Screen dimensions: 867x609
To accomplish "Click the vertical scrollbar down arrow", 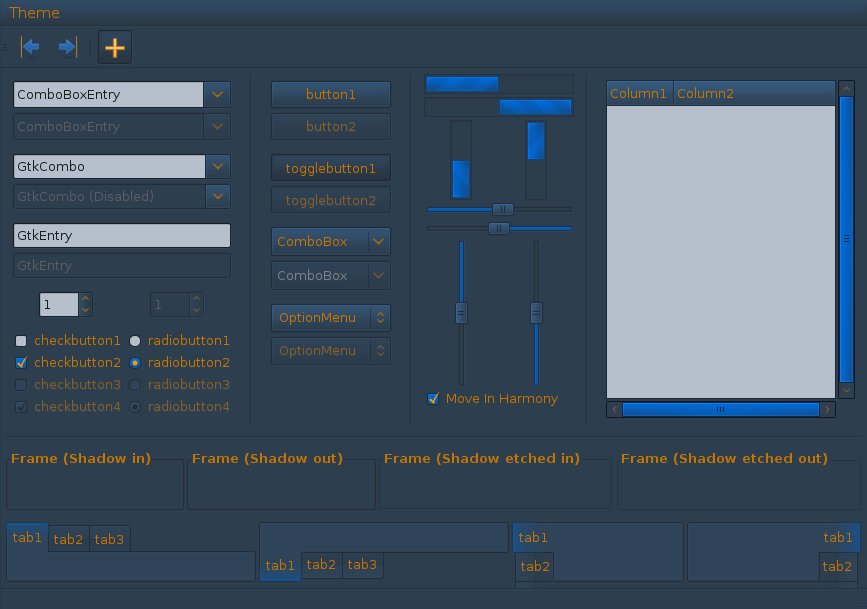I will 846,390.
